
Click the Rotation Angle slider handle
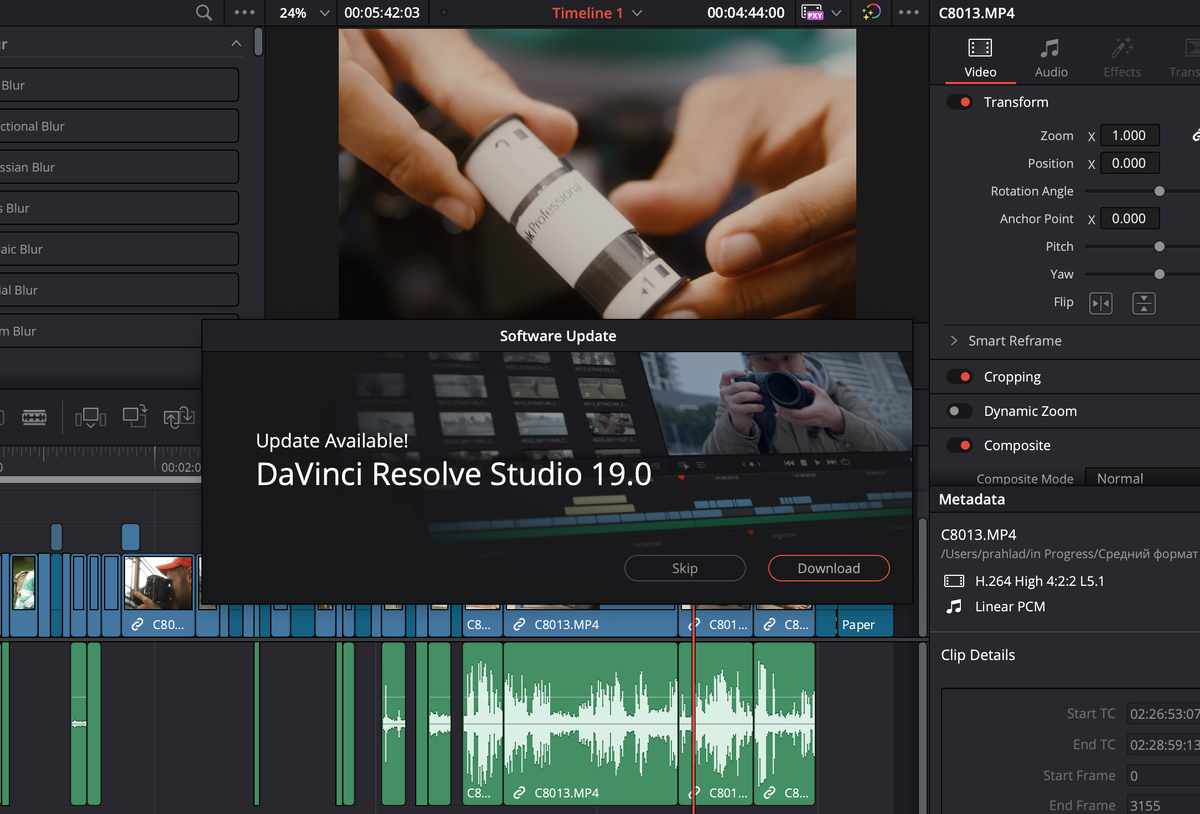tap(1159, 191)
